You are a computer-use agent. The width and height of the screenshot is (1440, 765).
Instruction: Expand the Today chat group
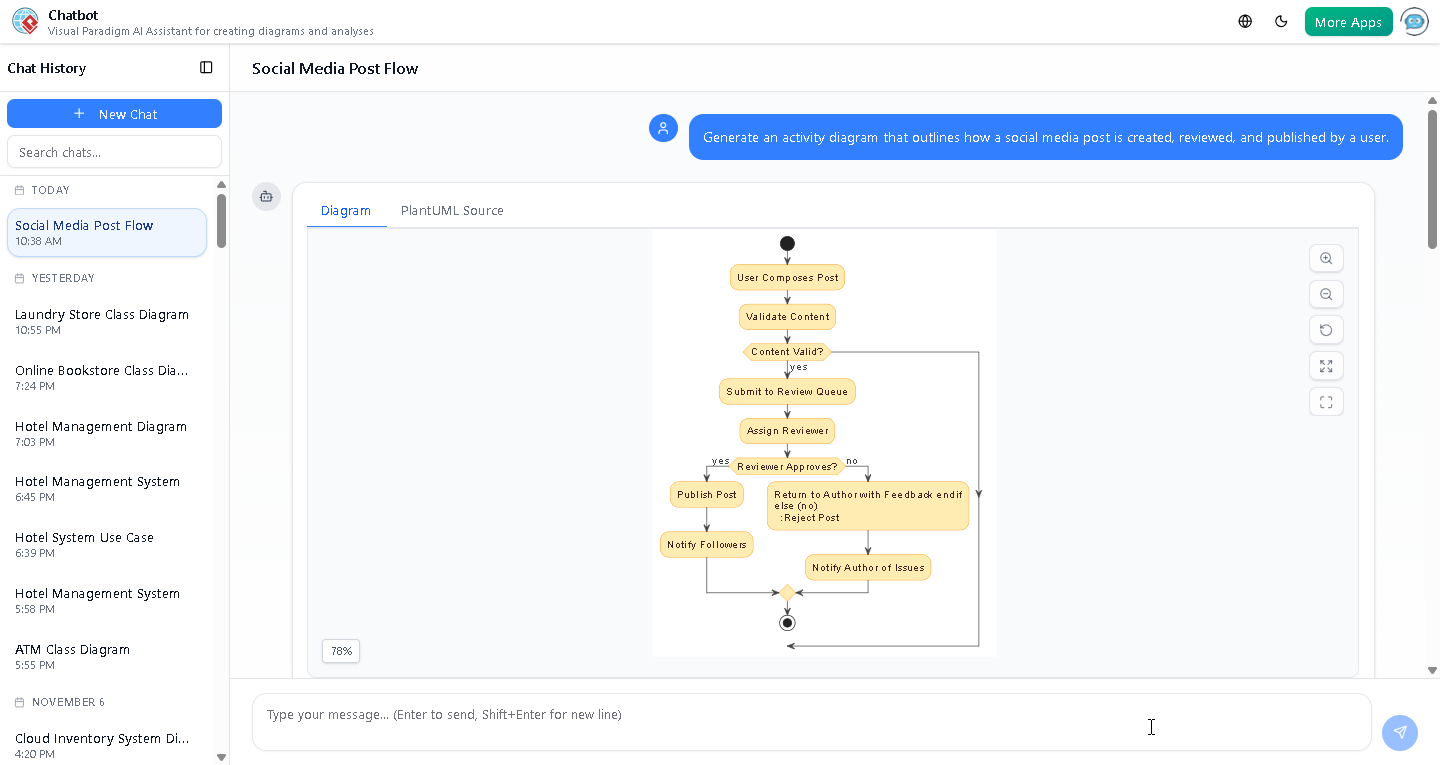pyautogui.click(x=45, y=190)
